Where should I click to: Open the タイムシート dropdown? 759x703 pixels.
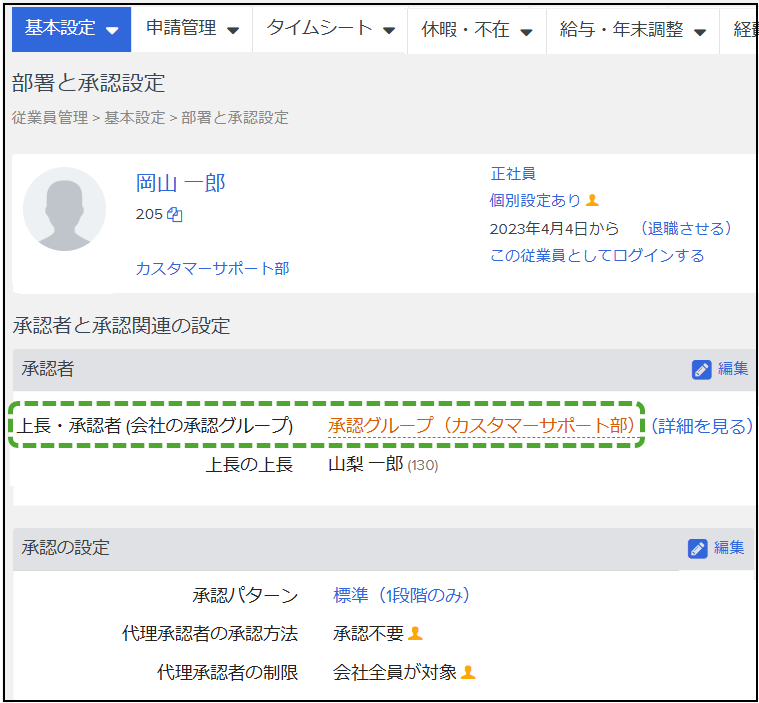330,29
